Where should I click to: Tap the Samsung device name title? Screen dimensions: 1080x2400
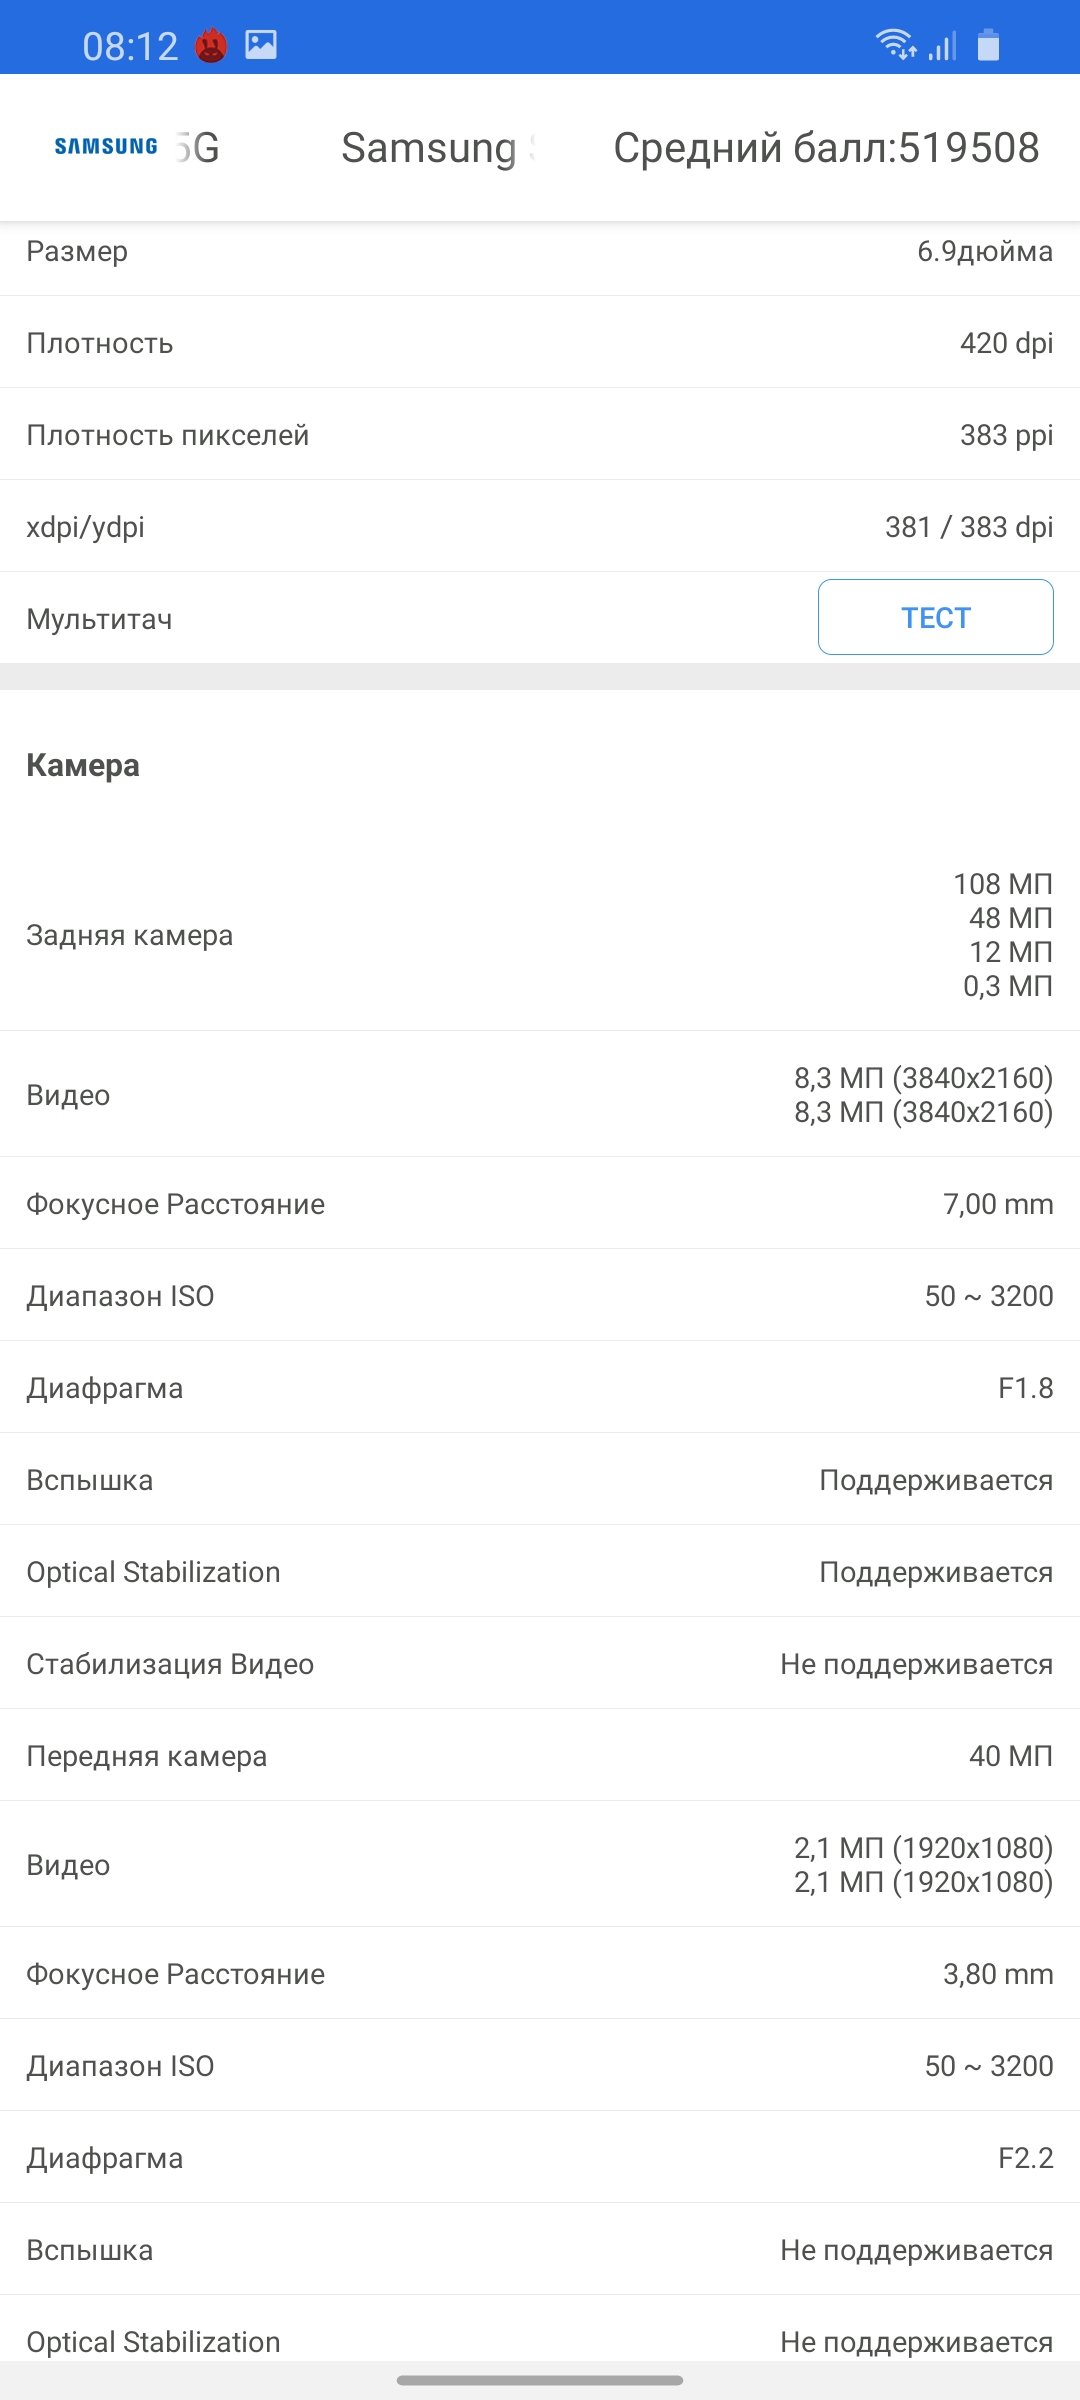(x=436, y=148)
